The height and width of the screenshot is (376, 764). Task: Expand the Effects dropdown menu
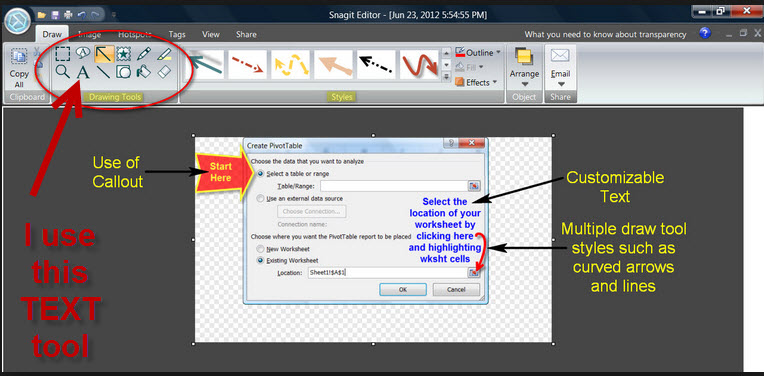[476, 82]
